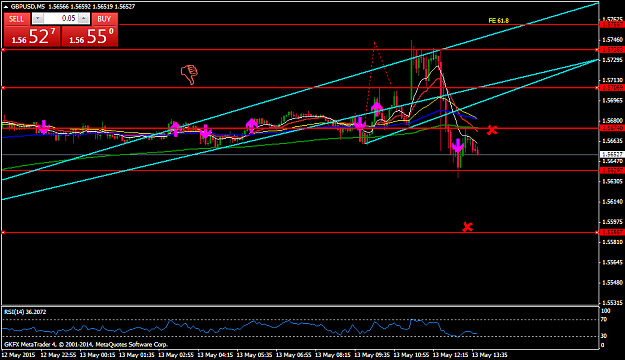Click the 1.56305 price scale value
Screen dimensions: 625x360
pyautogui.click(x=613, y=181)
